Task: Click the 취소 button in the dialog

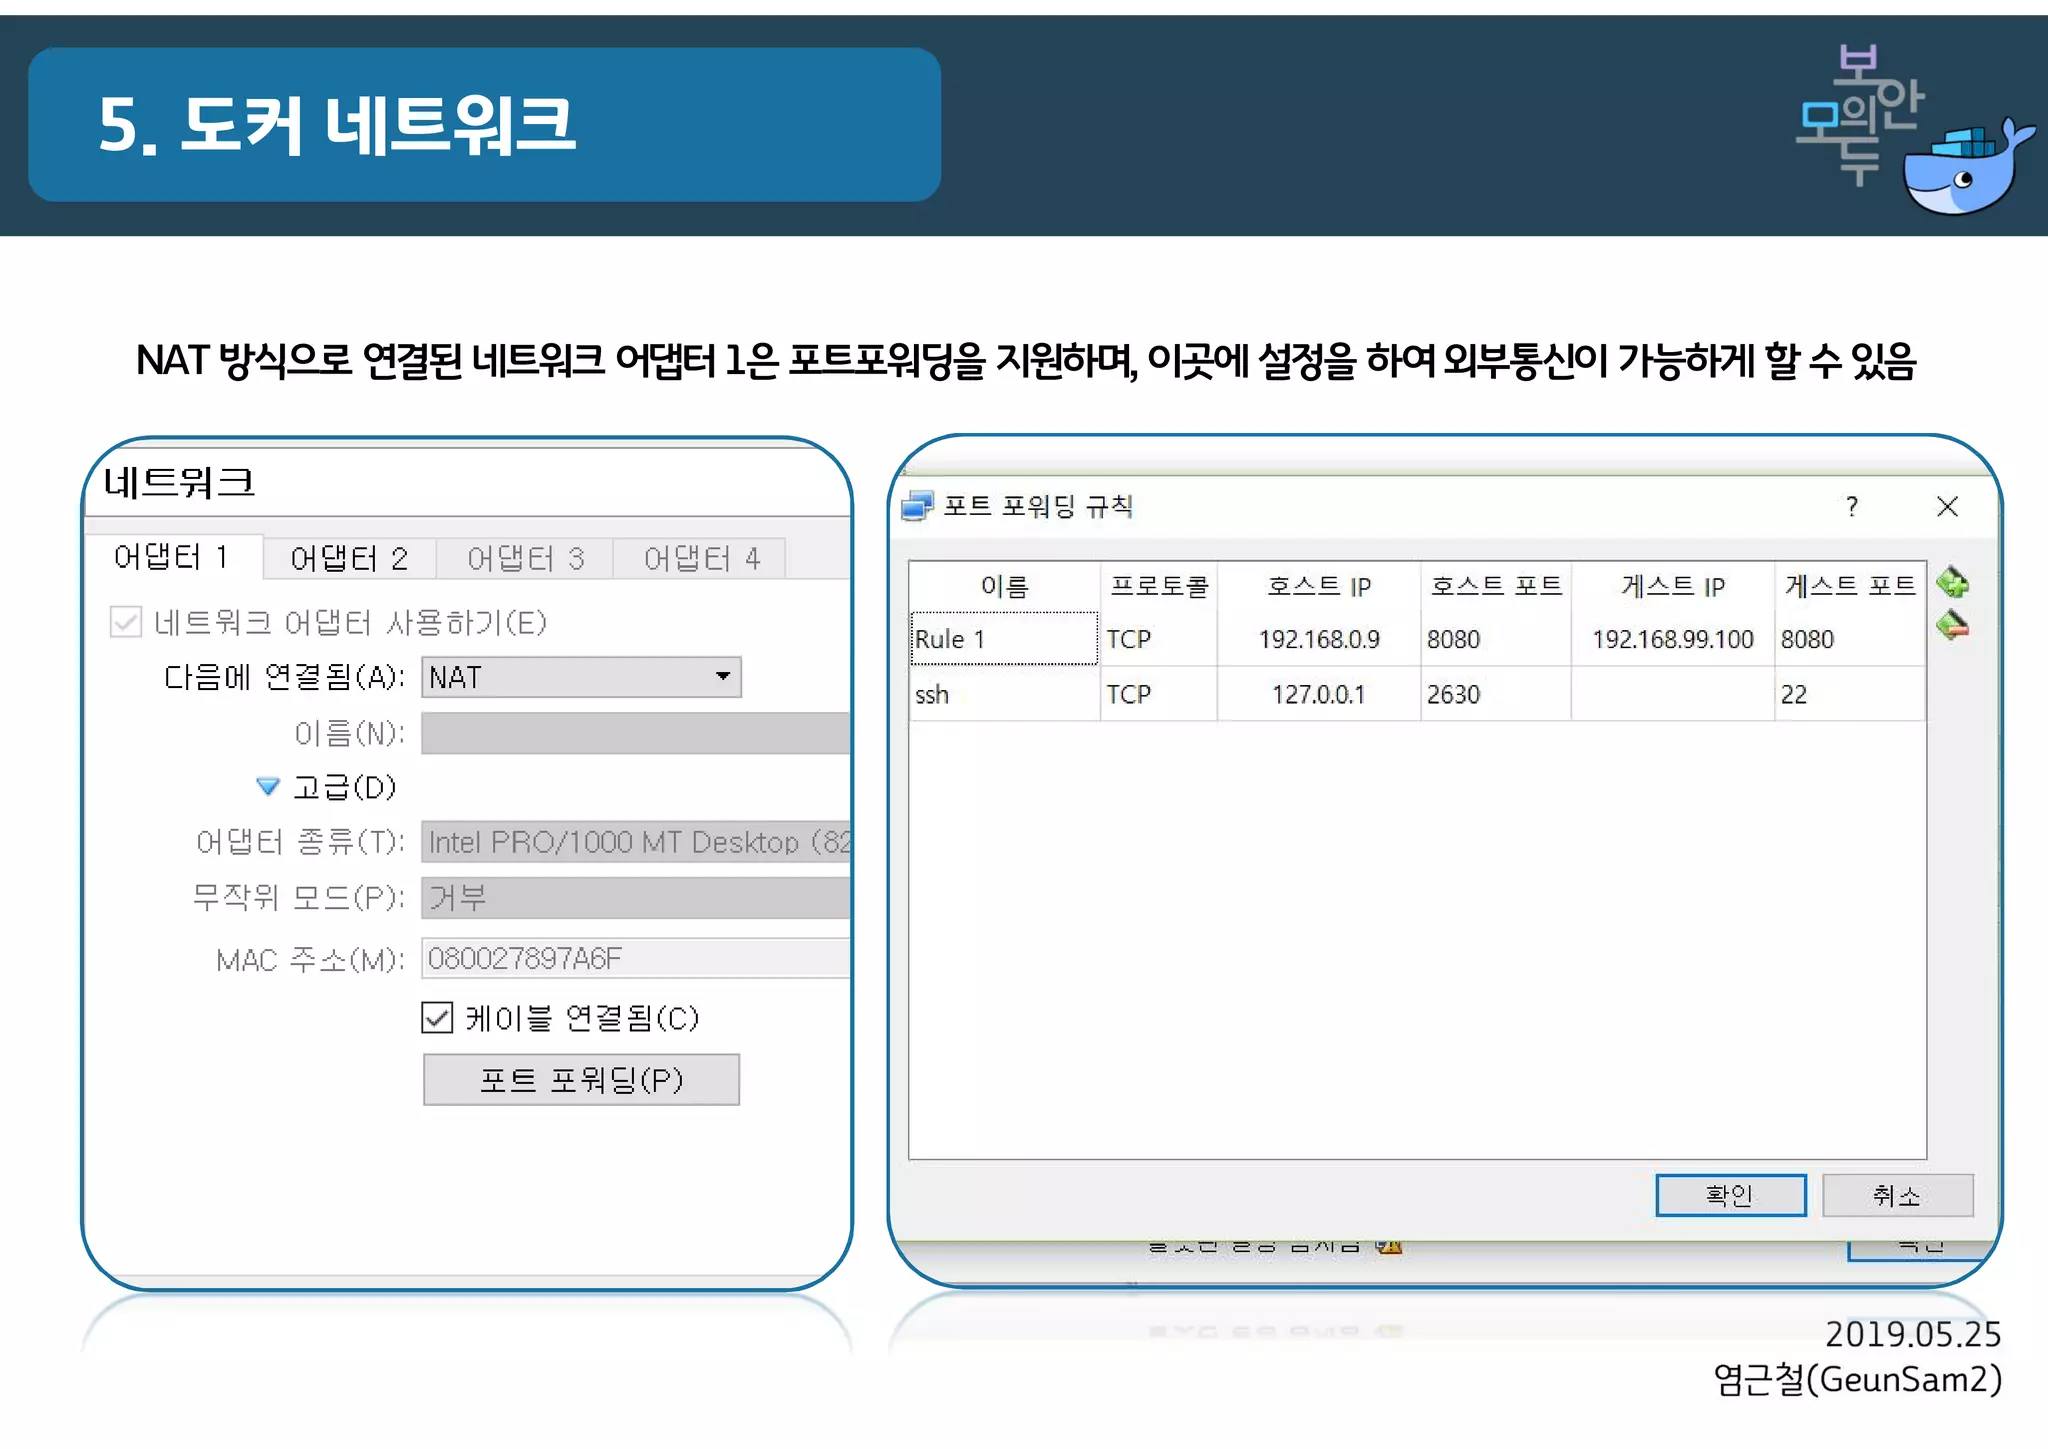Action: click(x=1897, y=1195)
